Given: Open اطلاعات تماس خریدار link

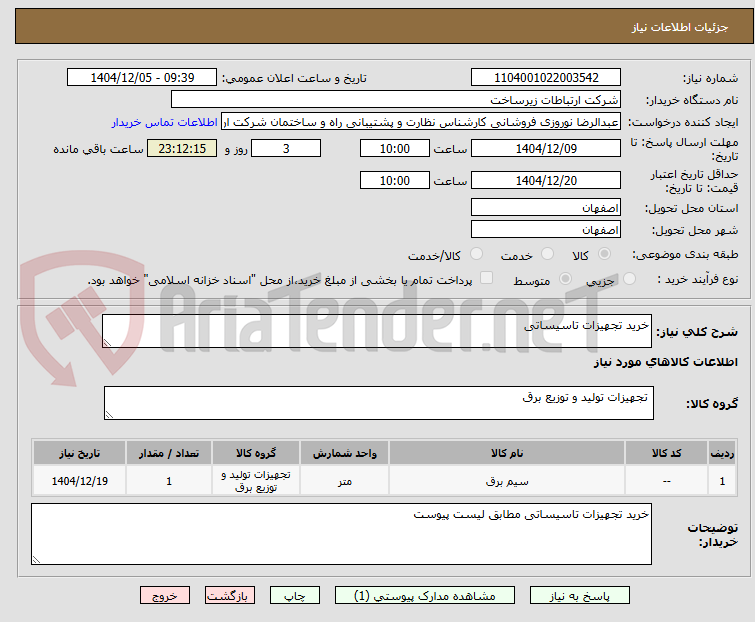Looking at the screenshot, I should [x=165, y=122].
